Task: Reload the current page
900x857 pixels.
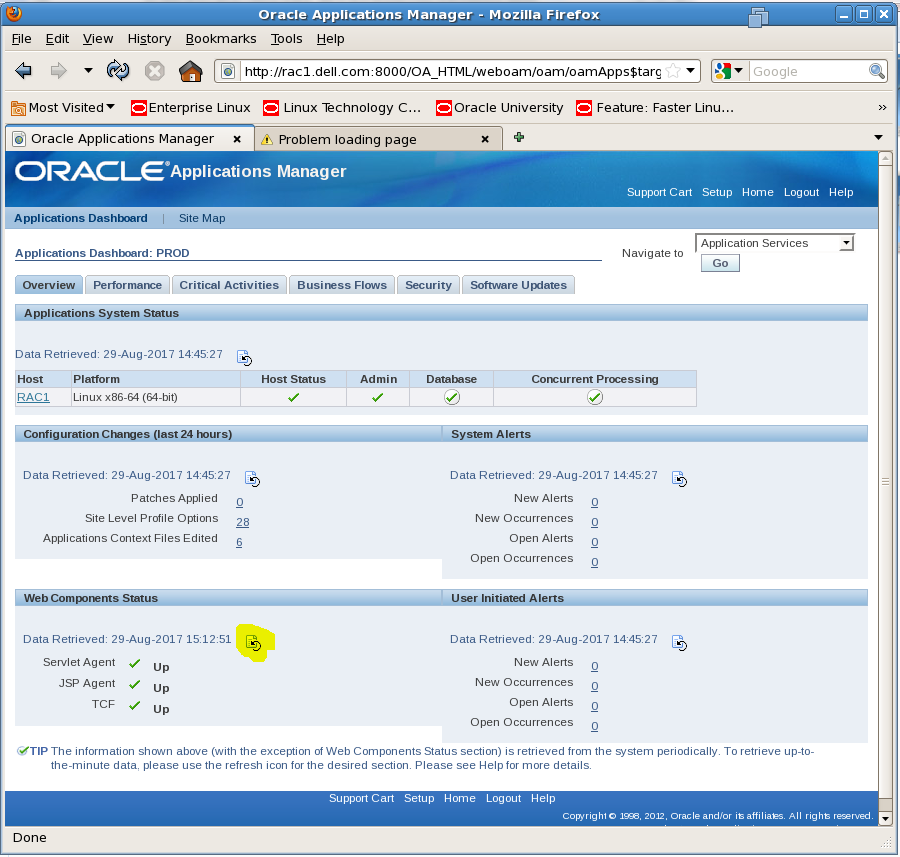Action: coord(118,71)
